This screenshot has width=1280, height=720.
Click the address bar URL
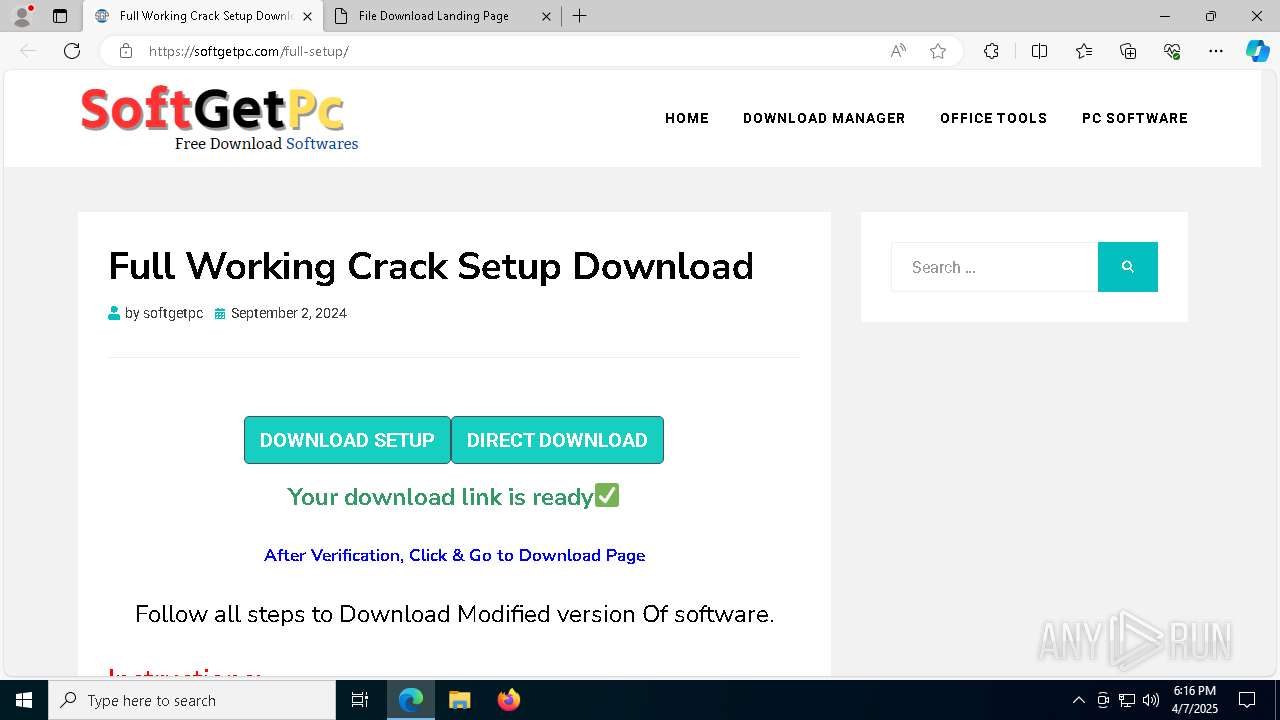249,51
